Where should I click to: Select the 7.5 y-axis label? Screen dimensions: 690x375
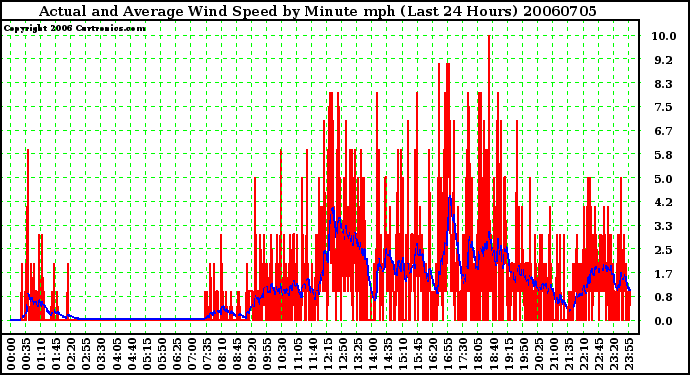[x=664, y=107]
